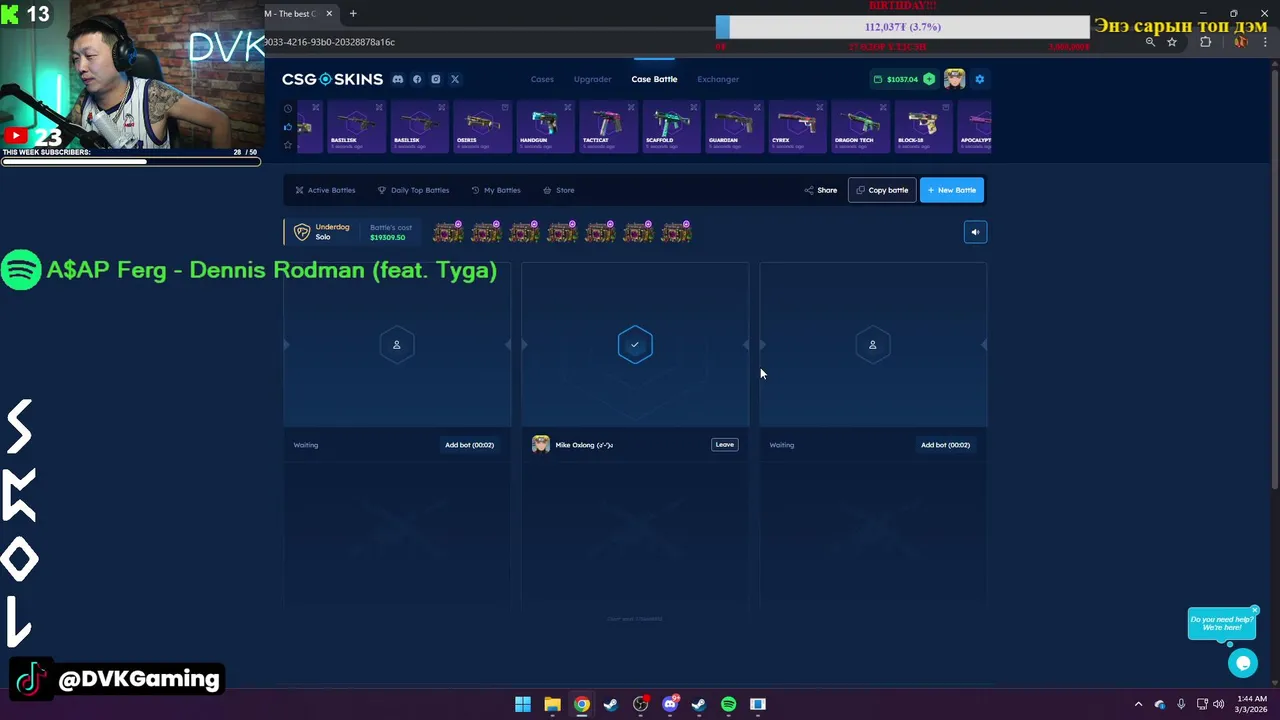The width and height of the screenshot is (1280, 720).
Task: Bookmark this page with star icon
Action: tap(1172, 42)
